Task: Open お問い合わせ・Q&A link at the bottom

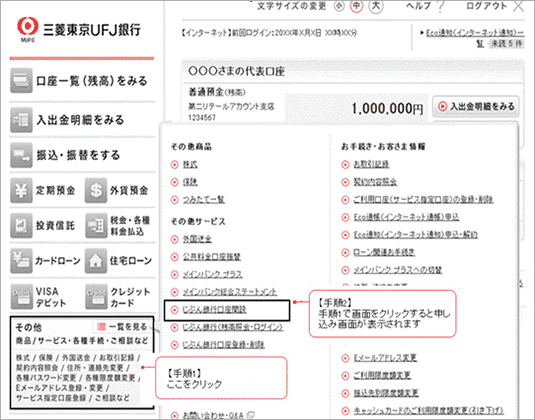Action: pyautogui.click(x=213, y=415)
